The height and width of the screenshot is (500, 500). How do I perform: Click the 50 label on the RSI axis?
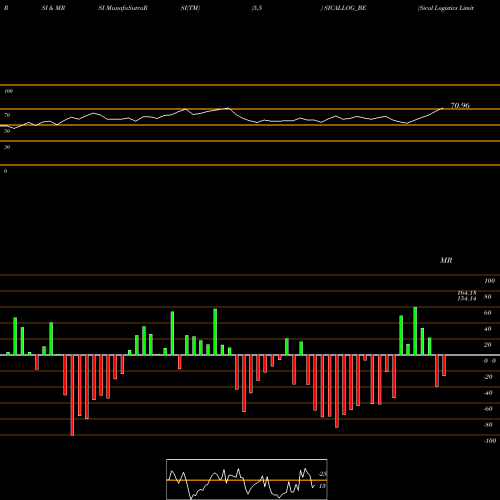7,131
